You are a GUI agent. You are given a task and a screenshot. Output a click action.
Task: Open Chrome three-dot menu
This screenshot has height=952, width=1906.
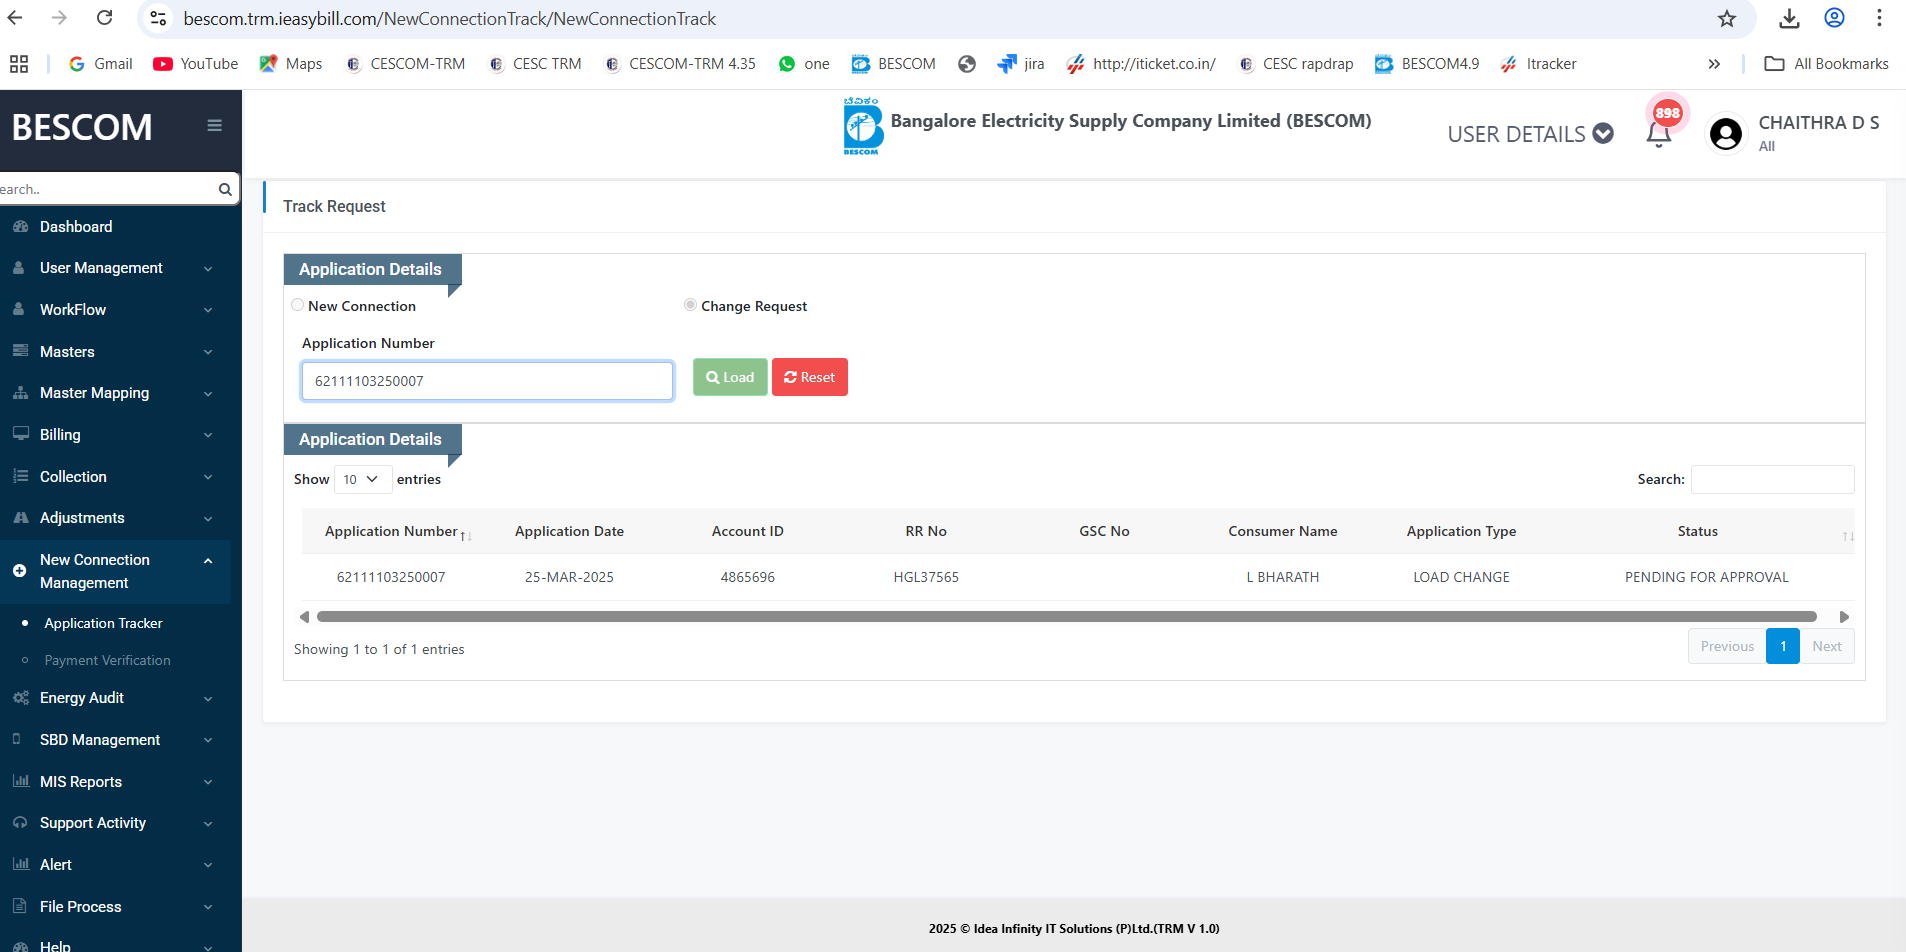[x=1879, y=18]
